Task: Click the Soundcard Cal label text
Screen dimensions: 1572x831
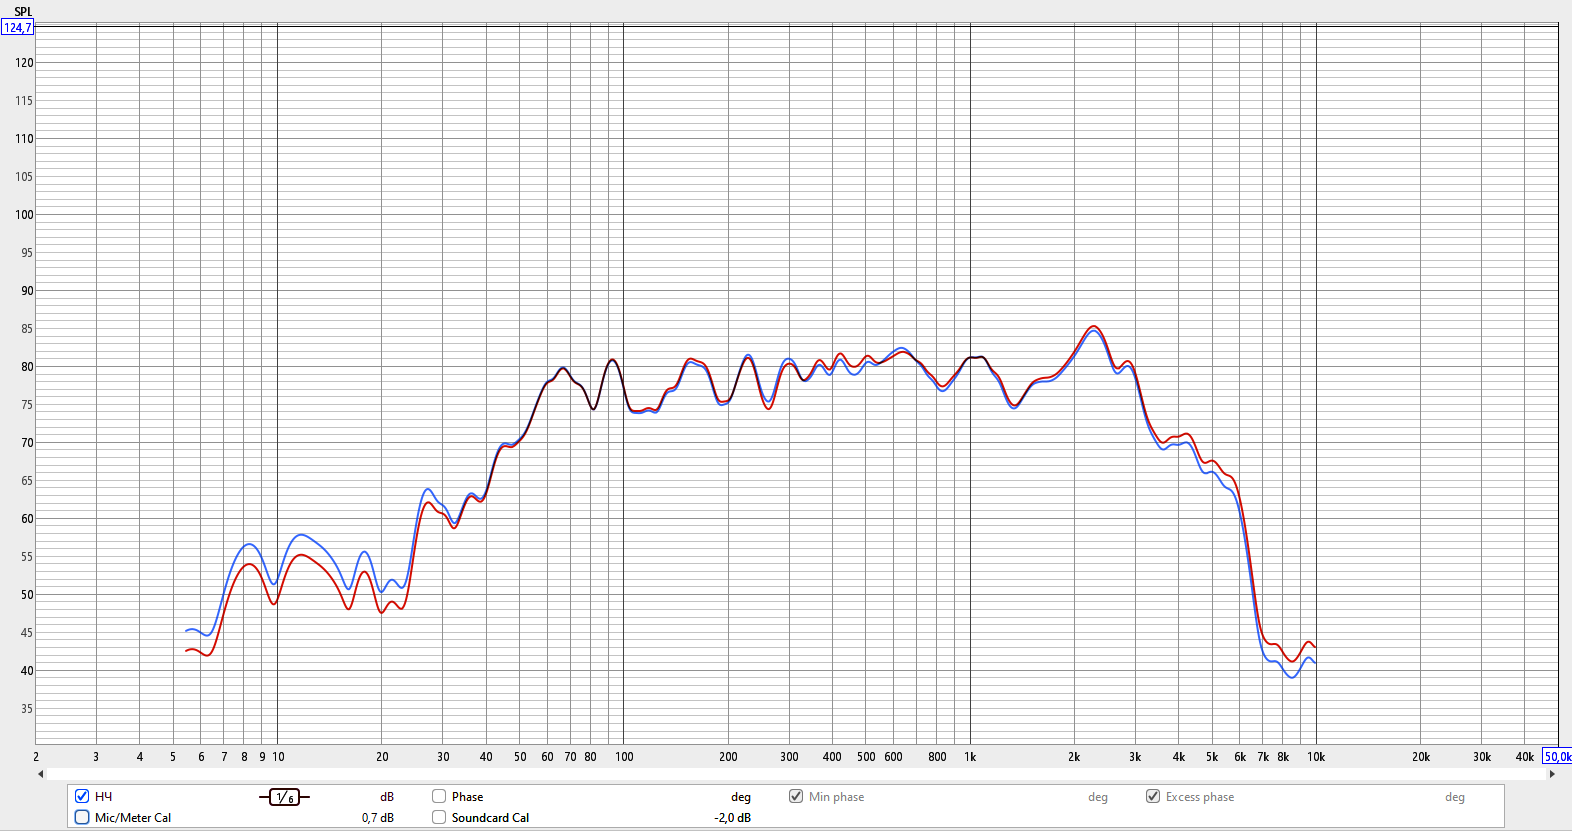Action: coord(490,818)
